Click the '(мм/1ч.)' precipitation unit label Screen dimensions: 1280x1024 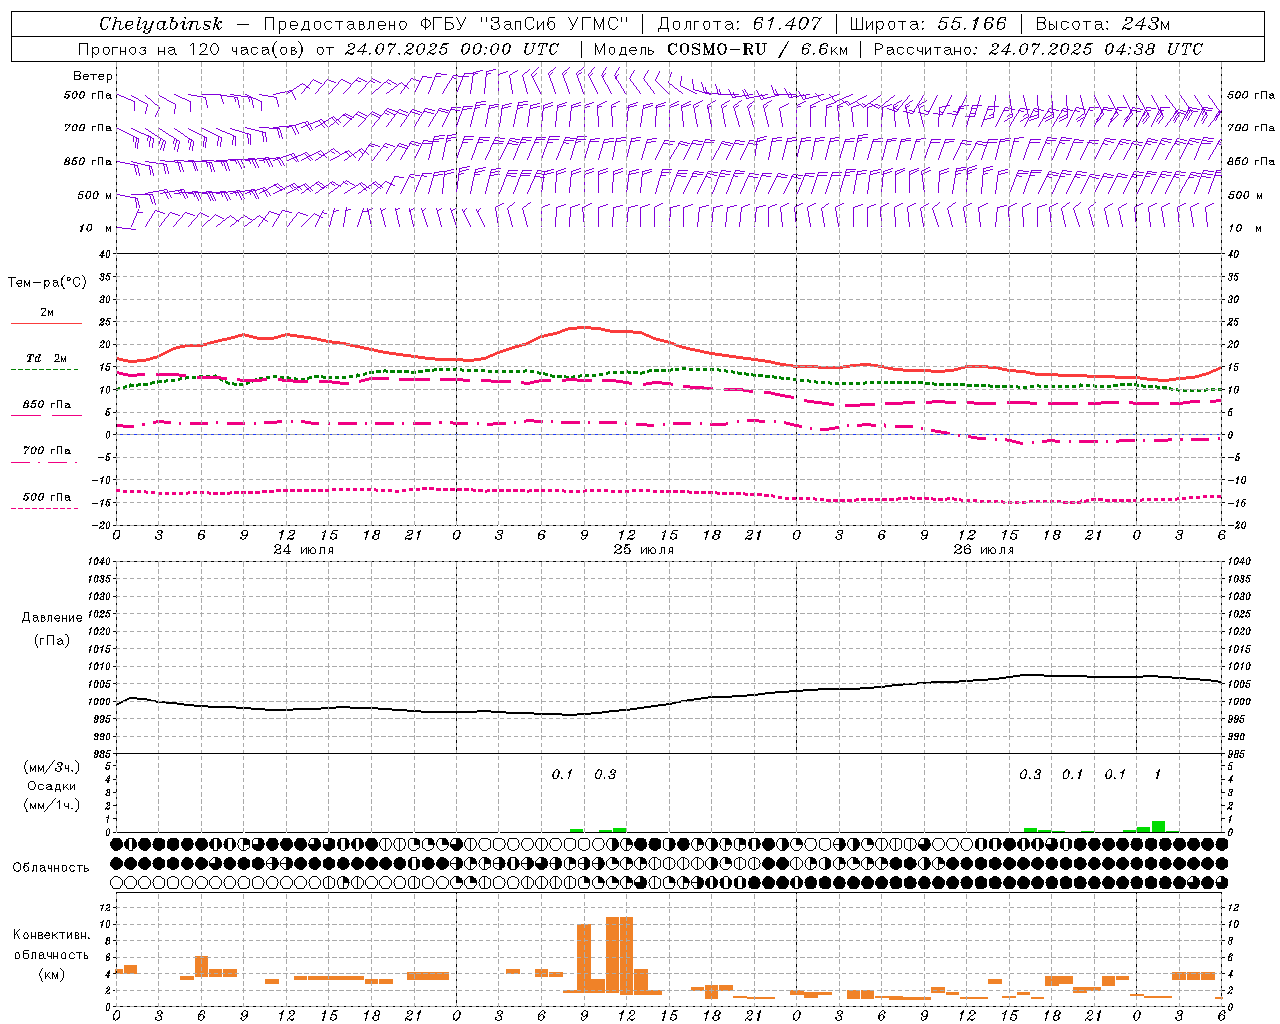click(52, 805)
